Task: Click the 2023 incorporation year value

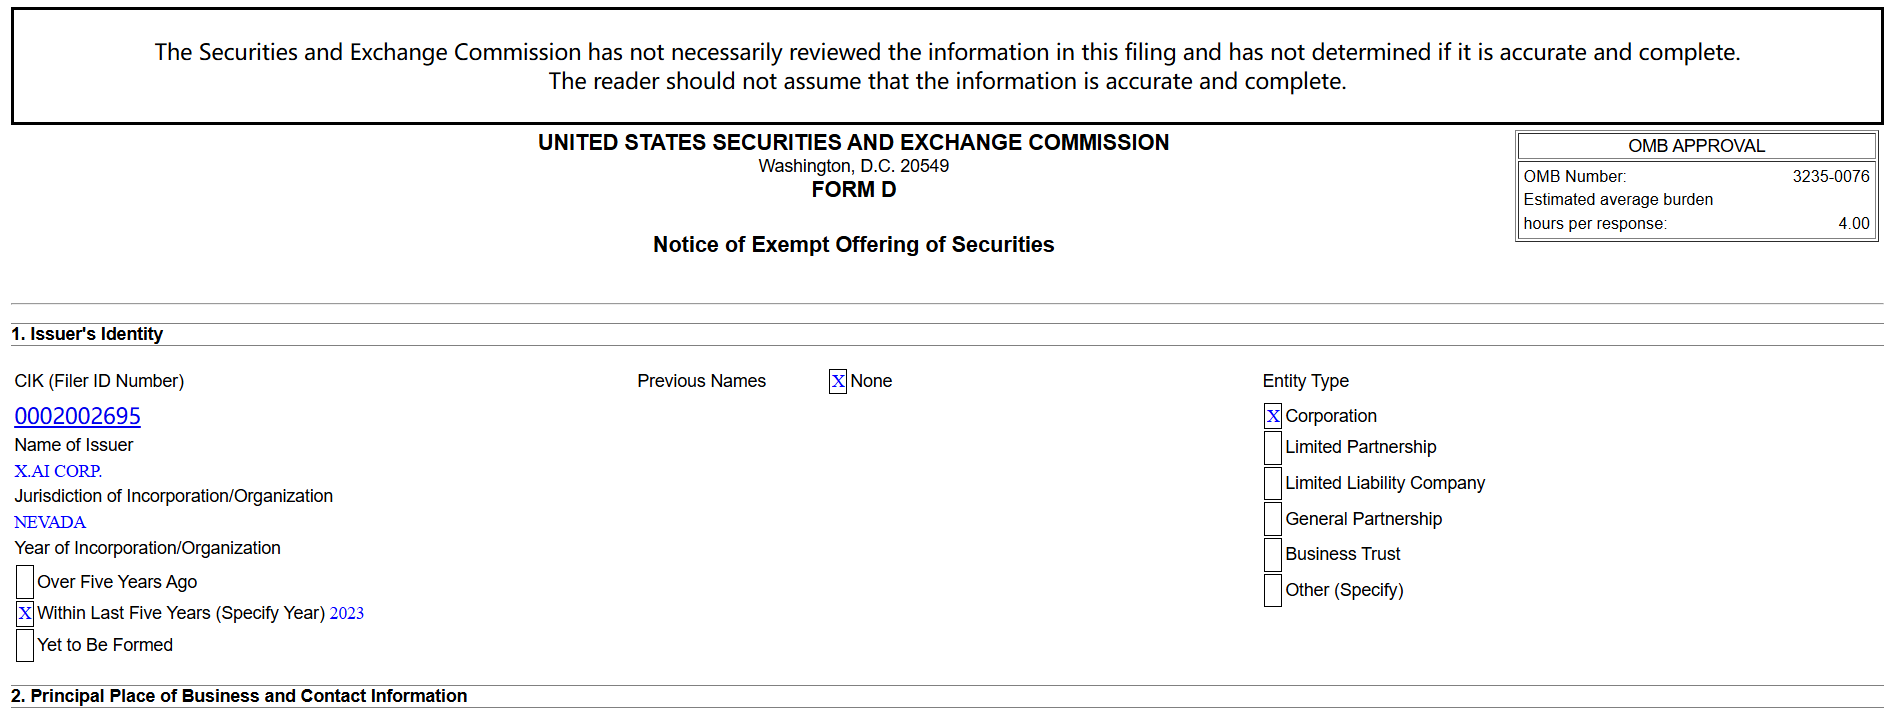Action: click(x=347, y=613)
